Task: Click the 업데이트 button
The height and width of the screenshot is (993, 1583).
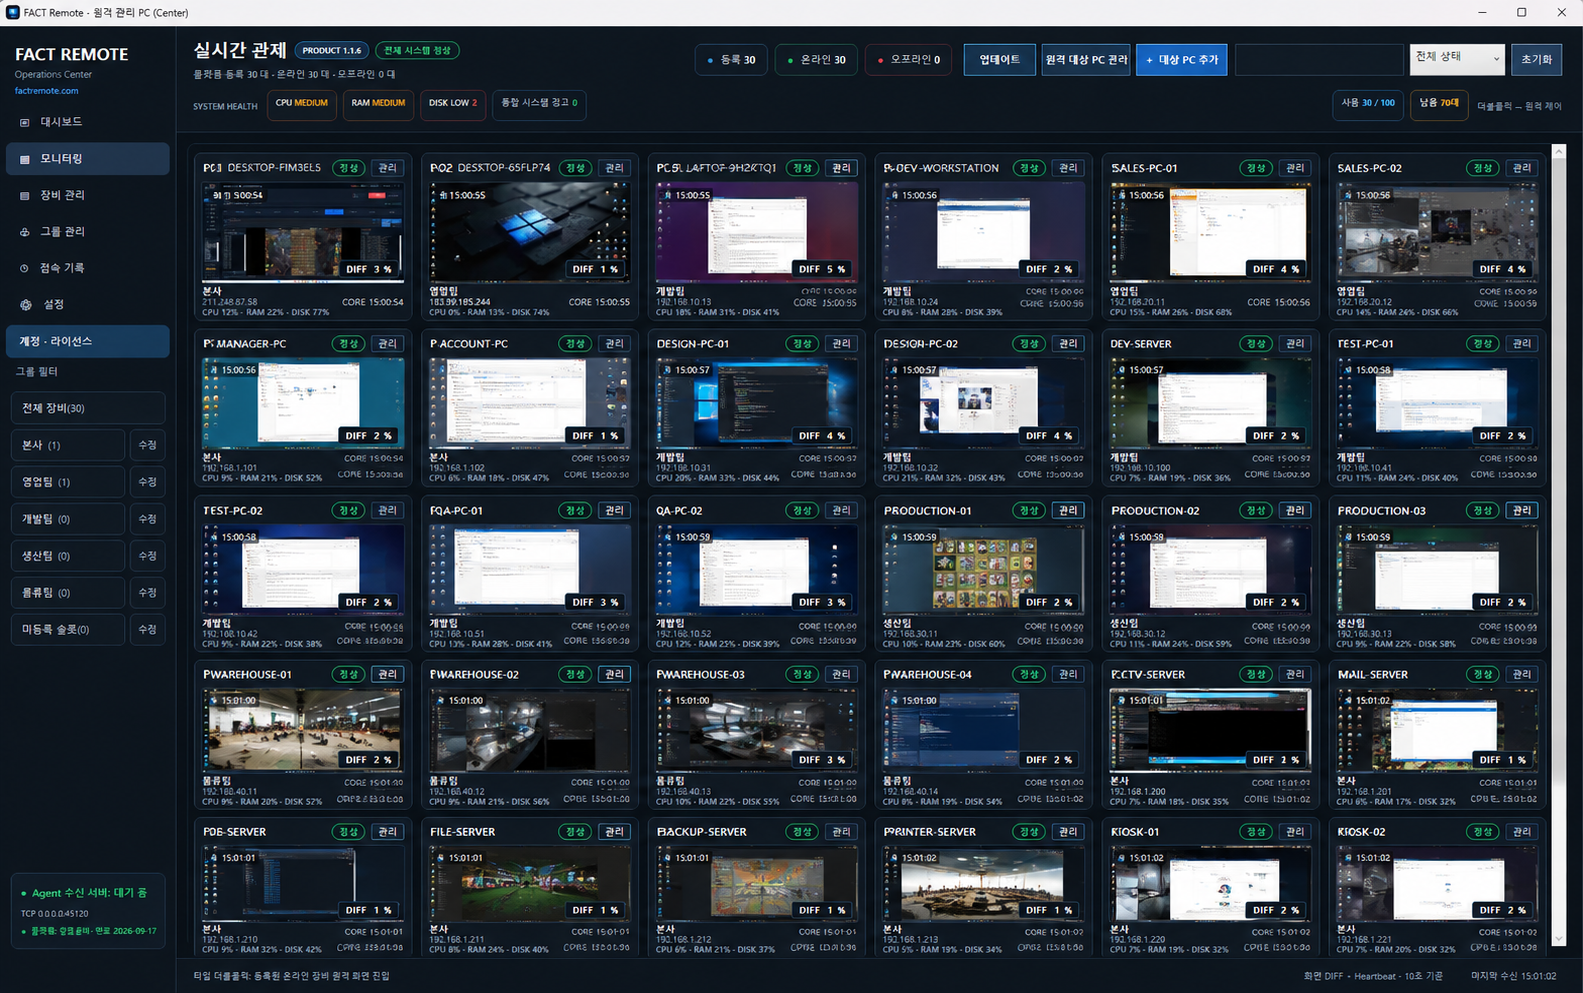Action: click(x=999, y=60)
